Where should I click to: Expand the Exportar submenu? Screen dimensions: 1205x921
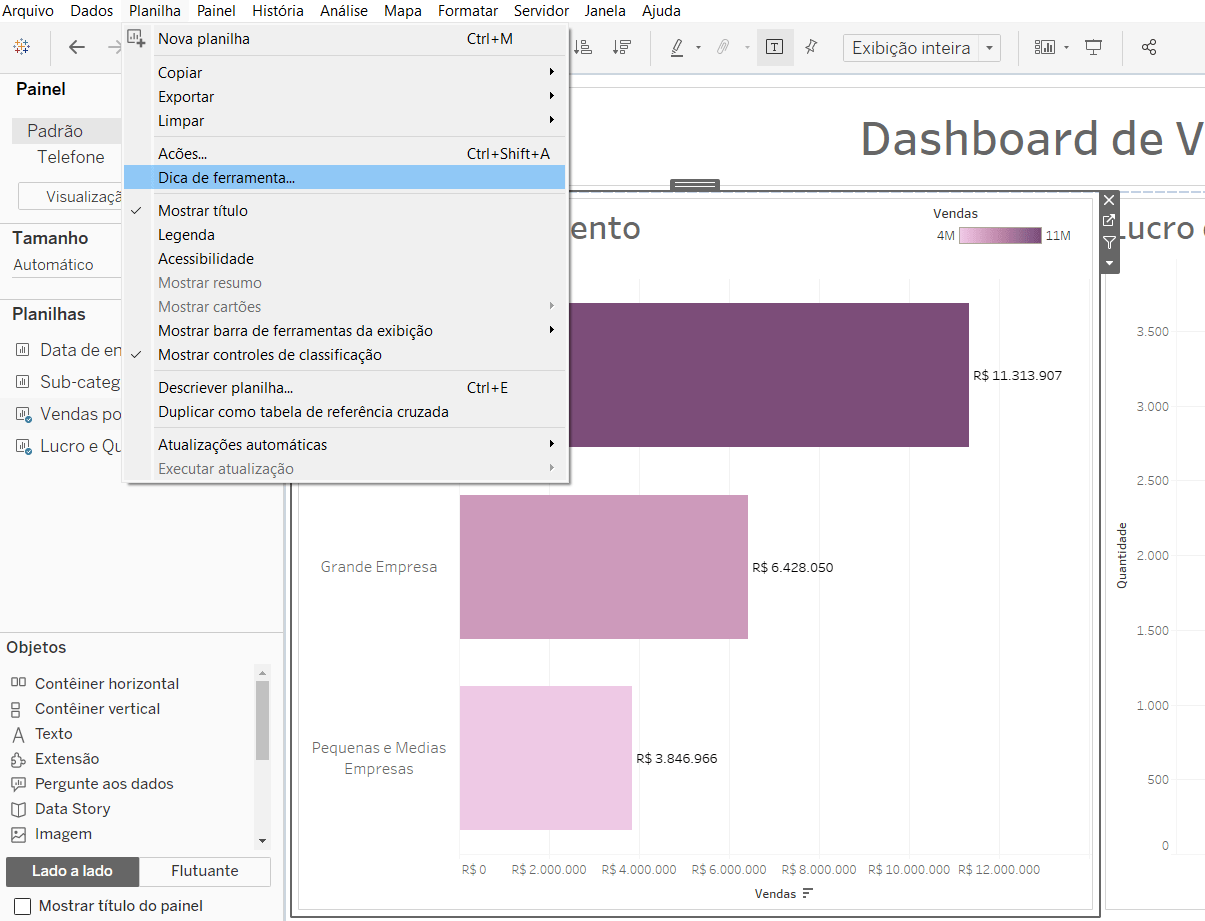click(x=346, y=97)
